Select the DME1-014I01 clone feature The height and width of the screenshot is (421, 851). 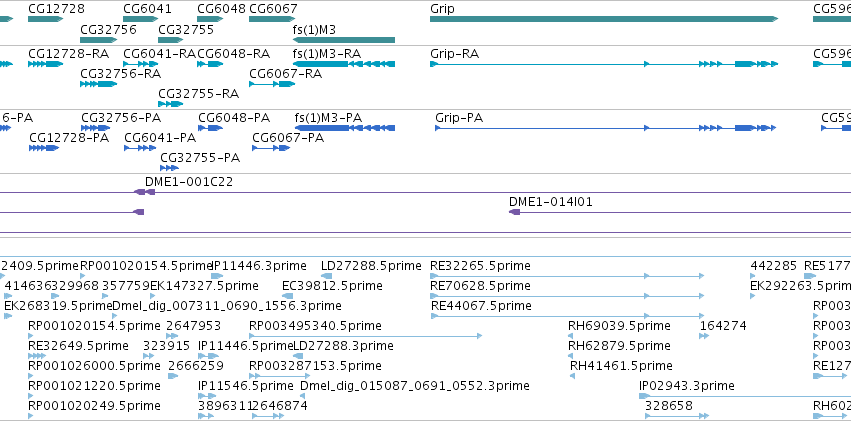click(x=679, y=212)
